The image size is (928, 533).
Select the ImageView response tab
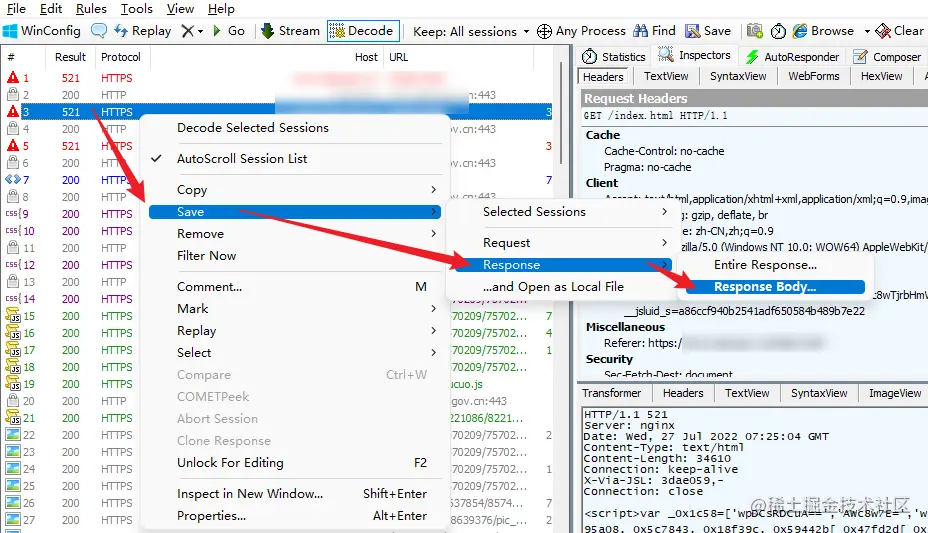click(x=895, y=393)
